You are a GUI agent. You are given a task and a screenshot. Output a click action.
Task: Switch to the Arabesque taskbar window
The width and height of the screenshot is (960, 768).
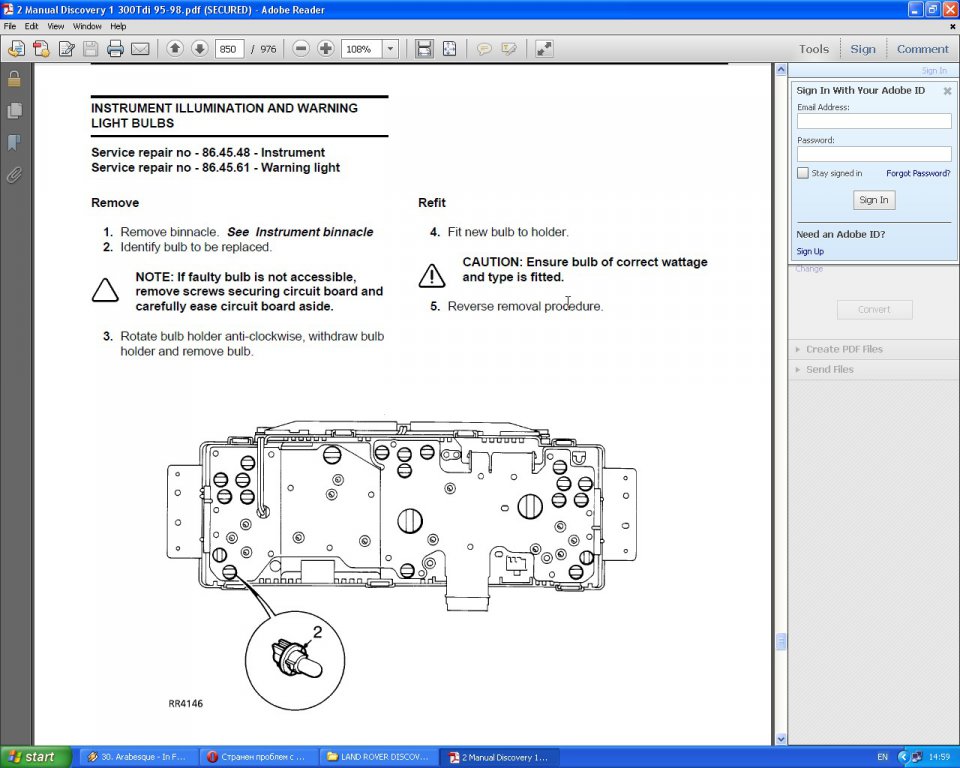138,757
